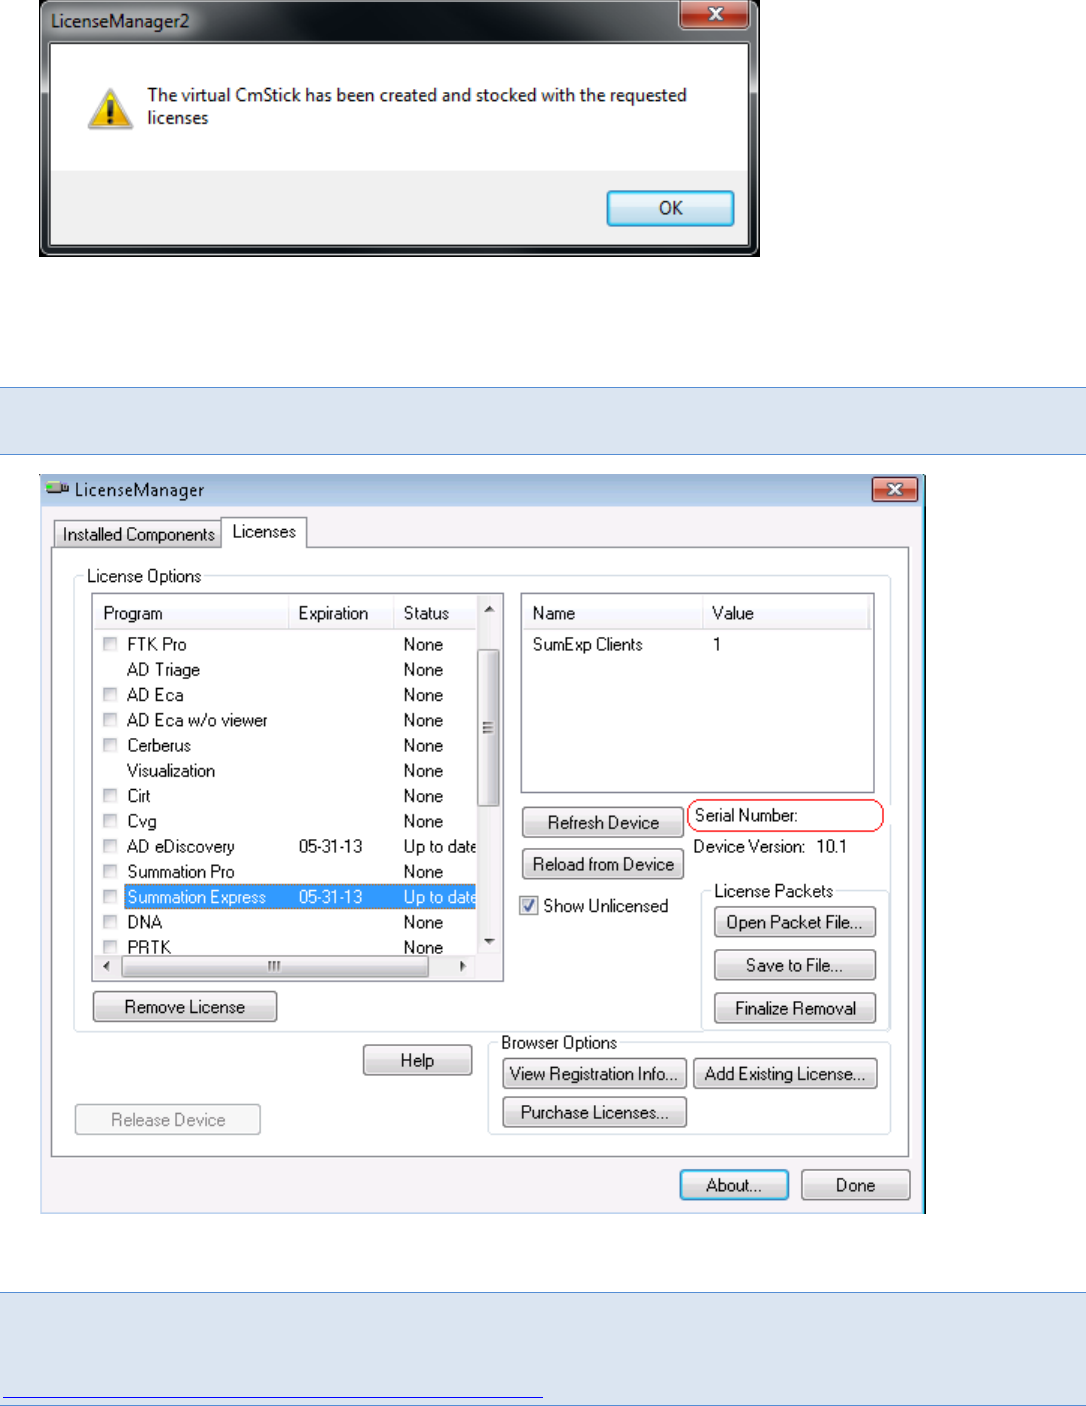
Task: Click the Value column header
Action: click(786, 613)
